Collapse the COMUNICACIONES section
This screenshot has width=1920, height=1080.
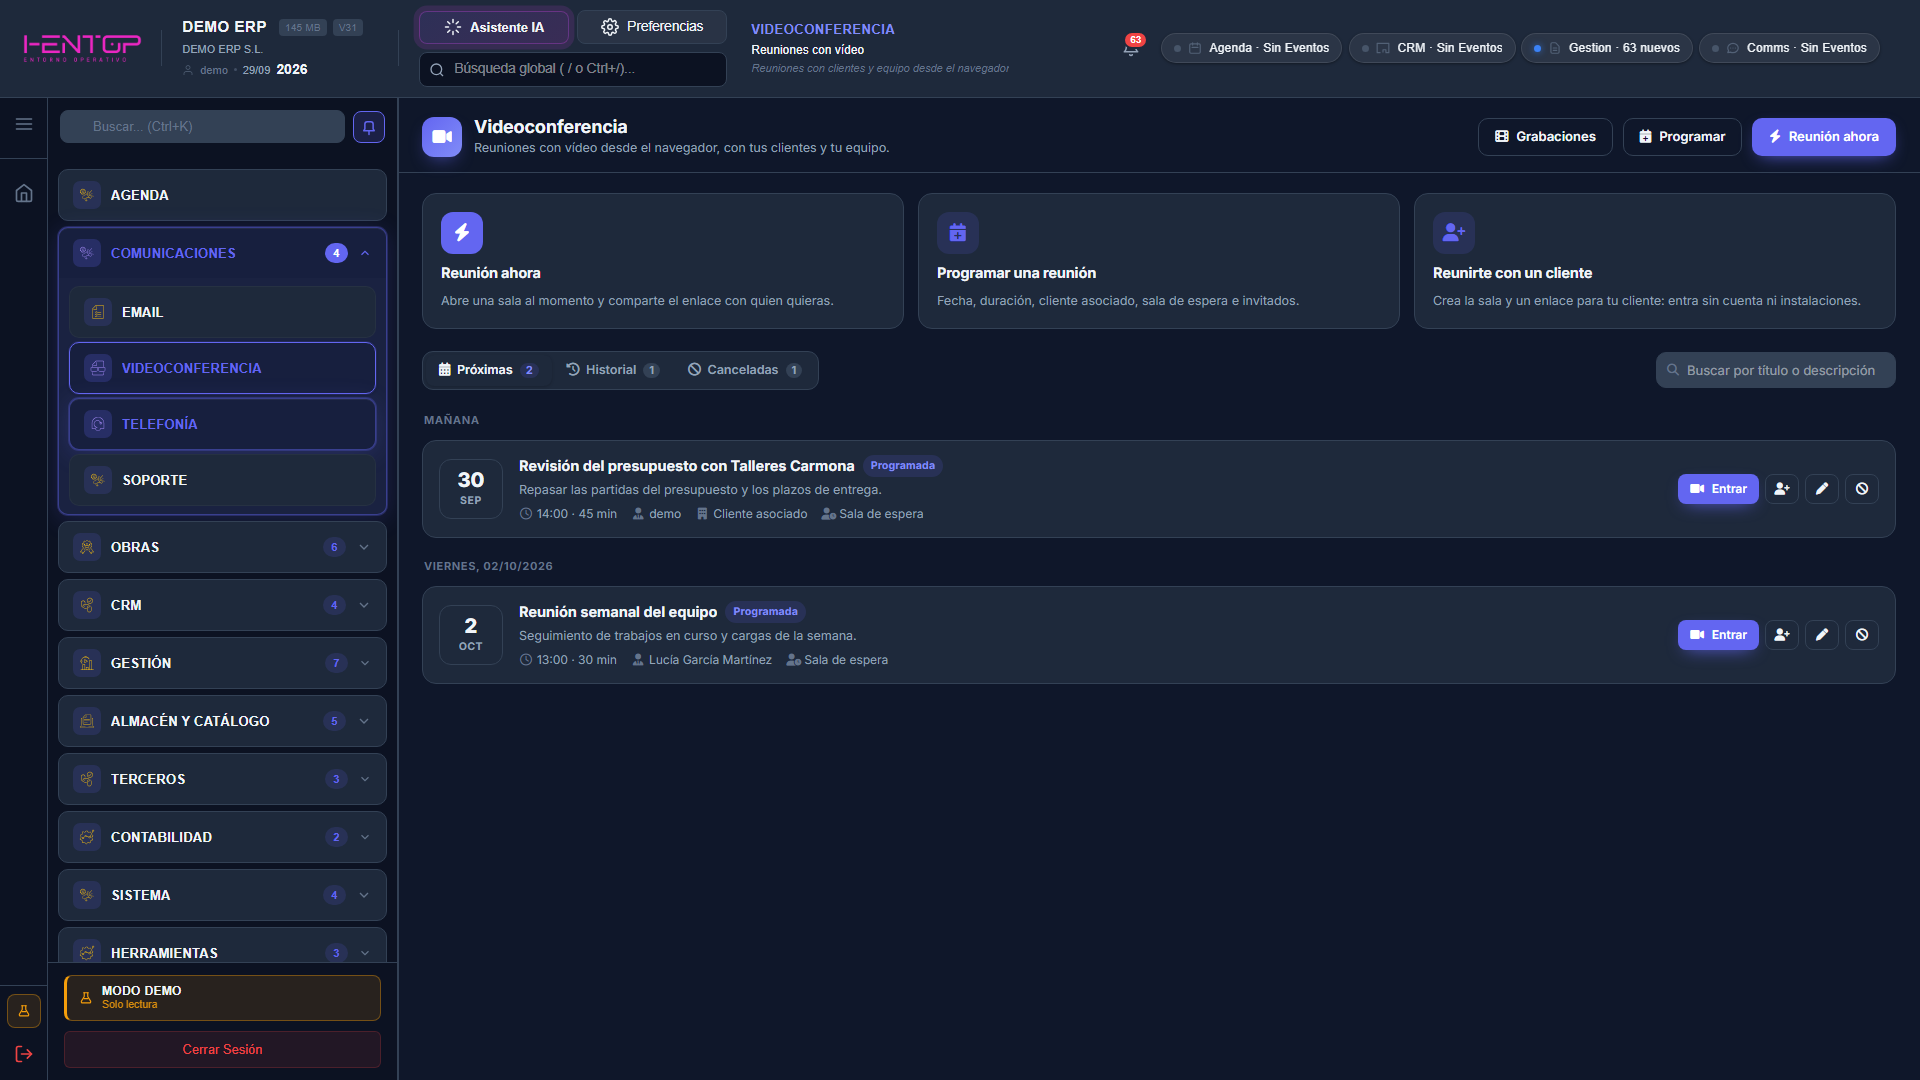365,253
